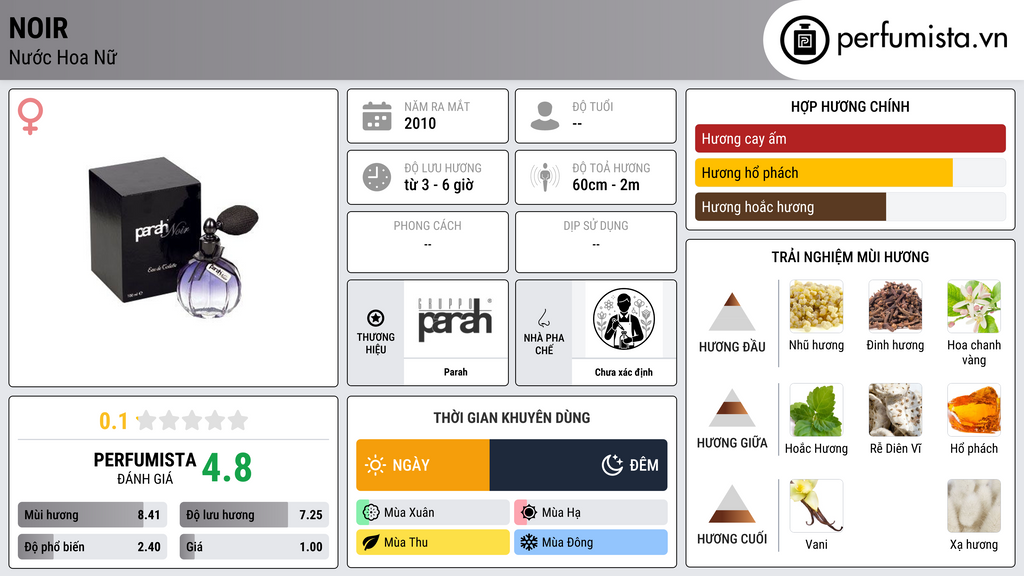Click the green 4.8 Perfumista rating

point(227,468)
